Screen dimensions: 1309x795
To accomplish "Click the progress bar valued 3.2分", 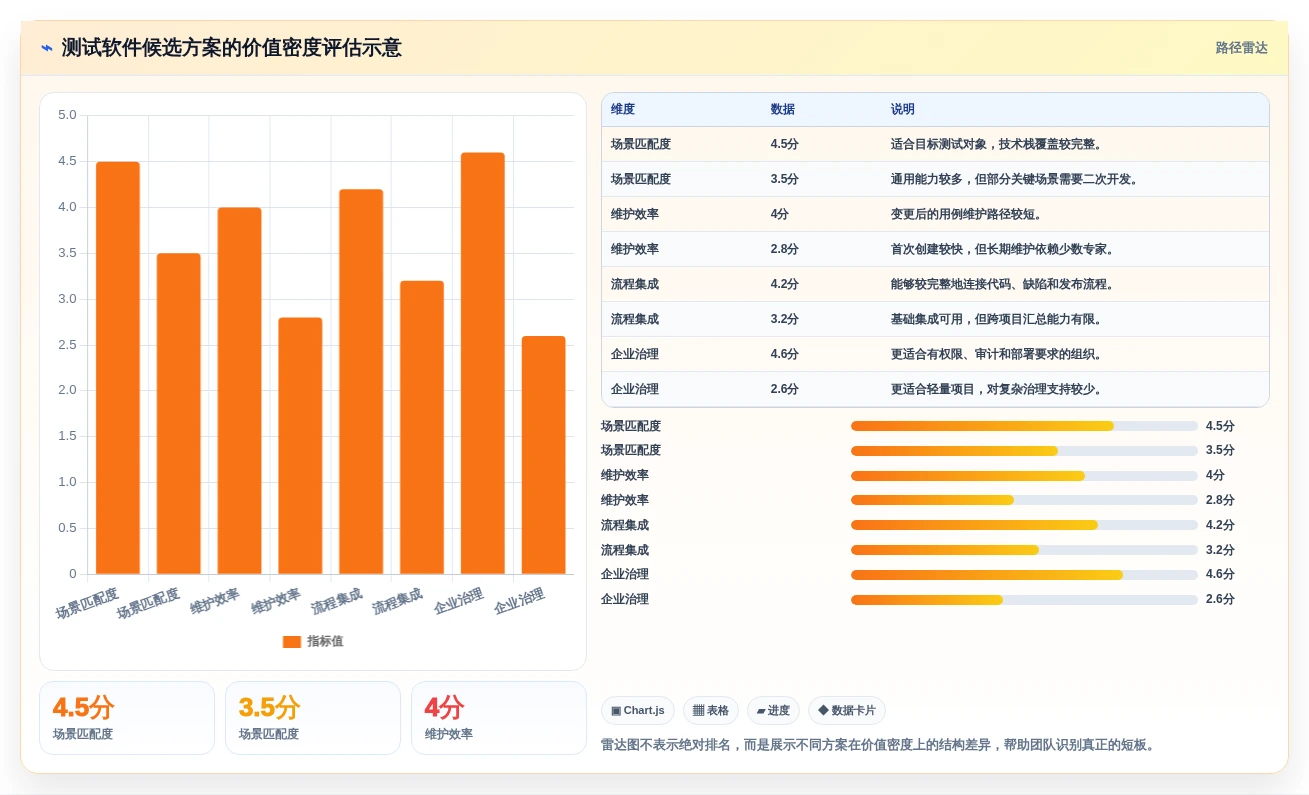I will [1024, 550].
